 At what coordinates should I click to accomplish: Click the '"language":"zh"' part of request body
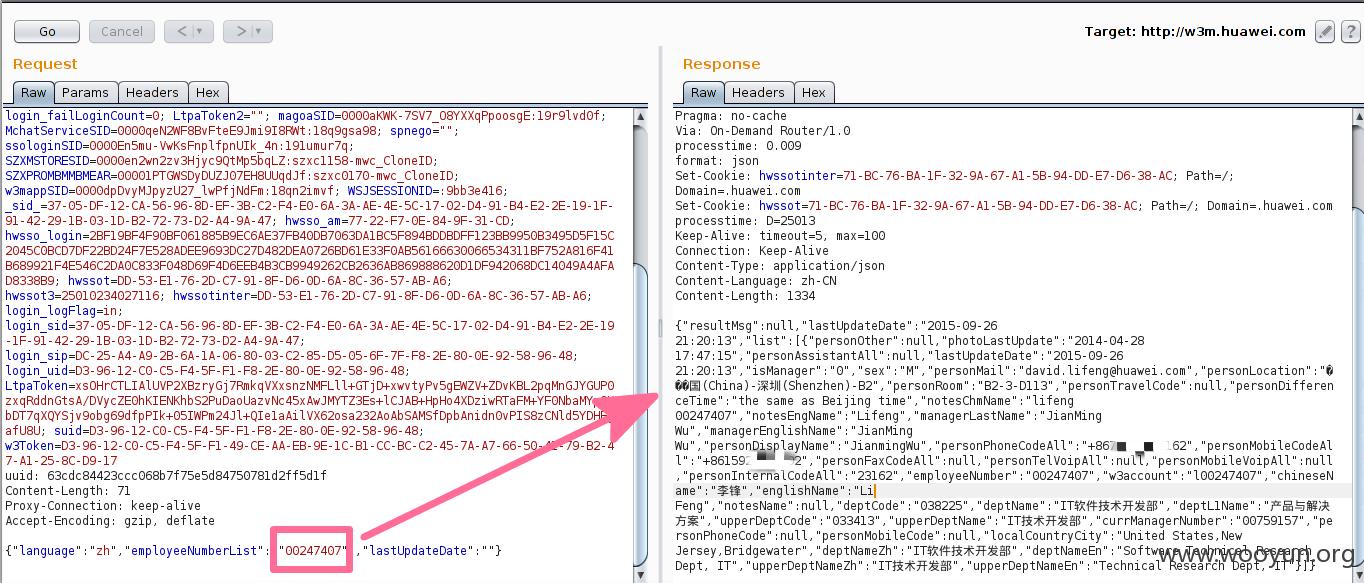[x=65, y=551]
